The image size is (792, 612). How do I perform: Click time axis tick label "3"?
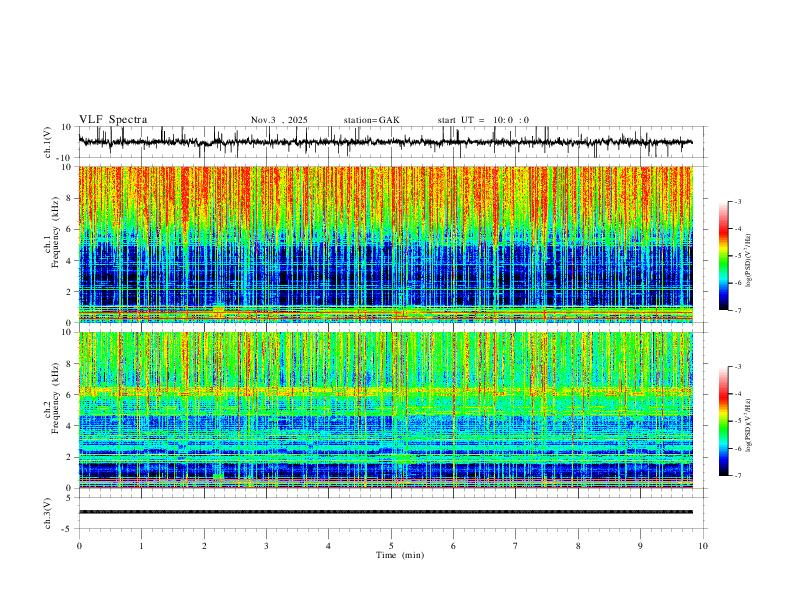[x=266, y=546]
